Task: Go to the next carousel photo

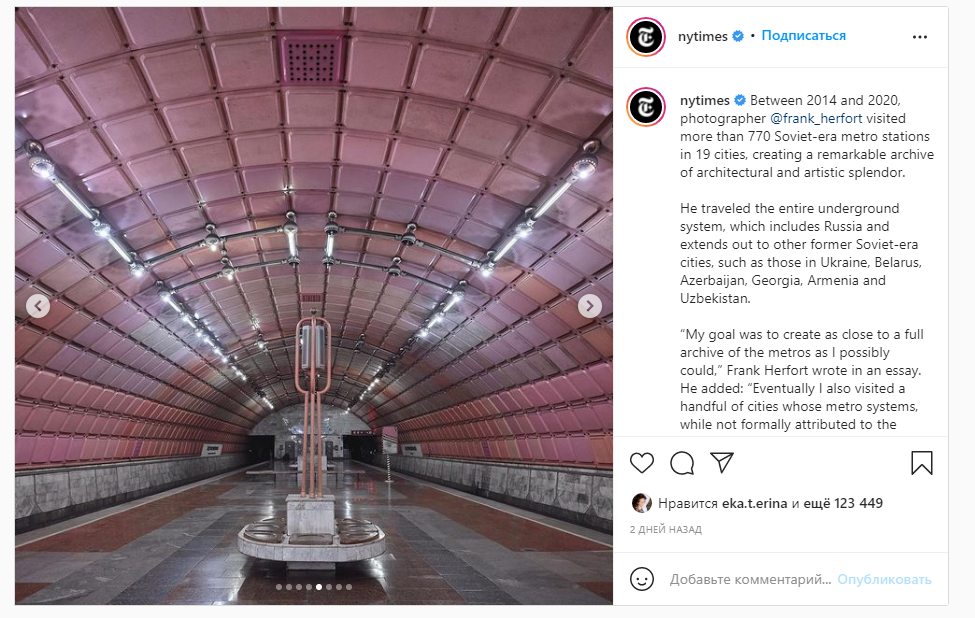Action: [x=590, y=306]
